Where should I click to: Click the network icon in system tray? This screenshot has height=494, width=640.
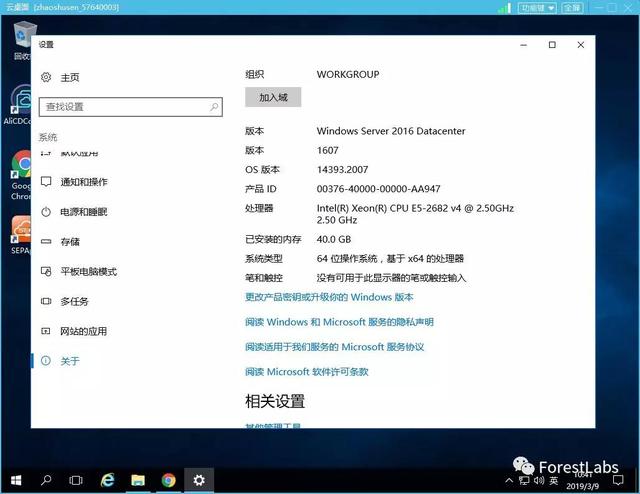[x=524, y=481]
